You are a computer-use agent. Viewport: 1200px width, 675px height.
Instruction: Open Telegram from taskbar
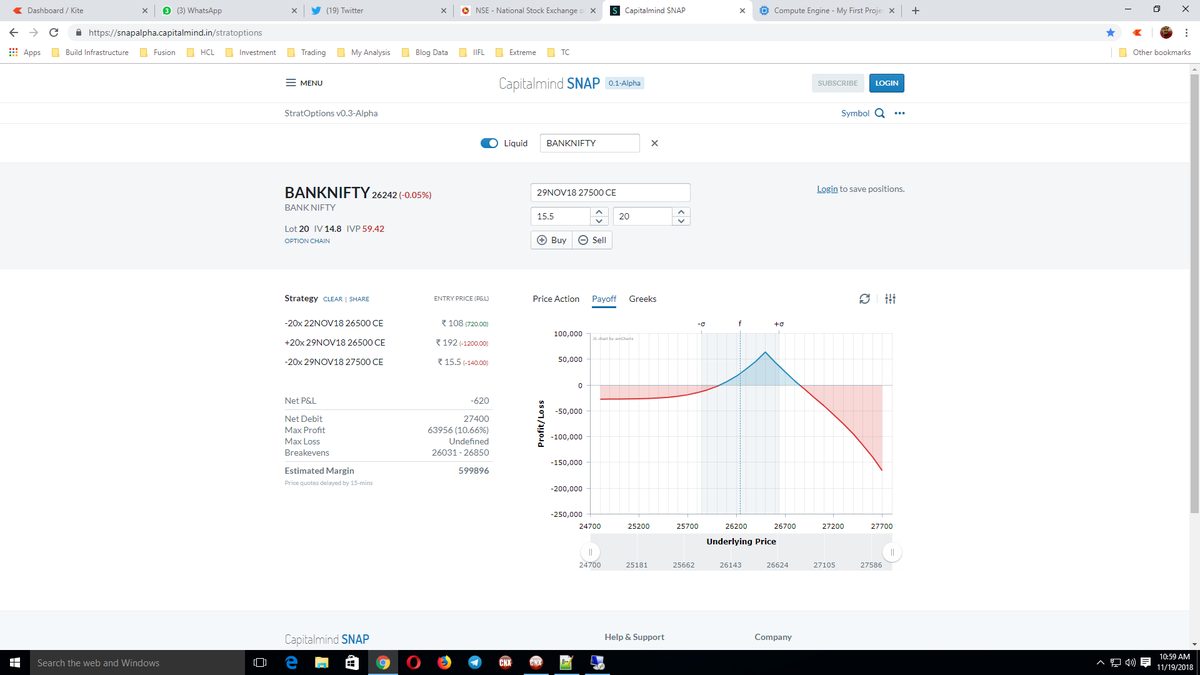[x=474, y=662]
